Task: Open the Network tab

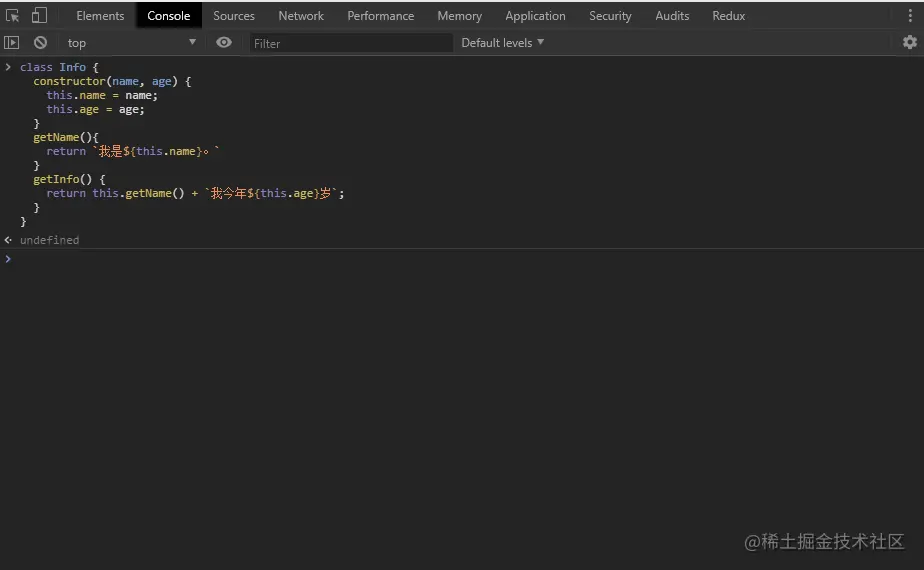Action: pyautogui.click(x=301, y=16)
